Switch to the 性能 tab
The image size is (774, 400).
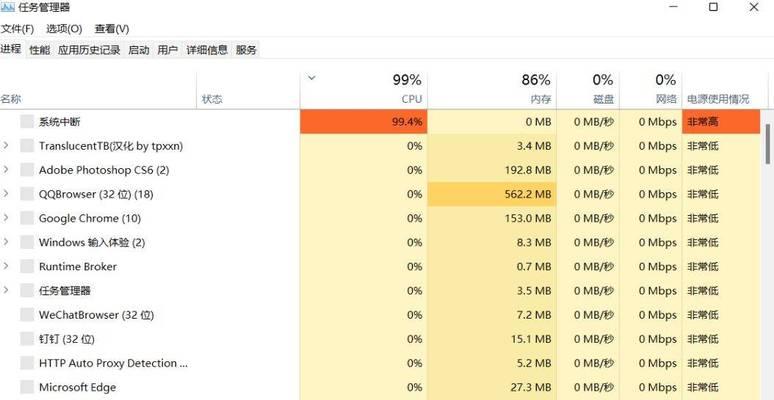39,50
